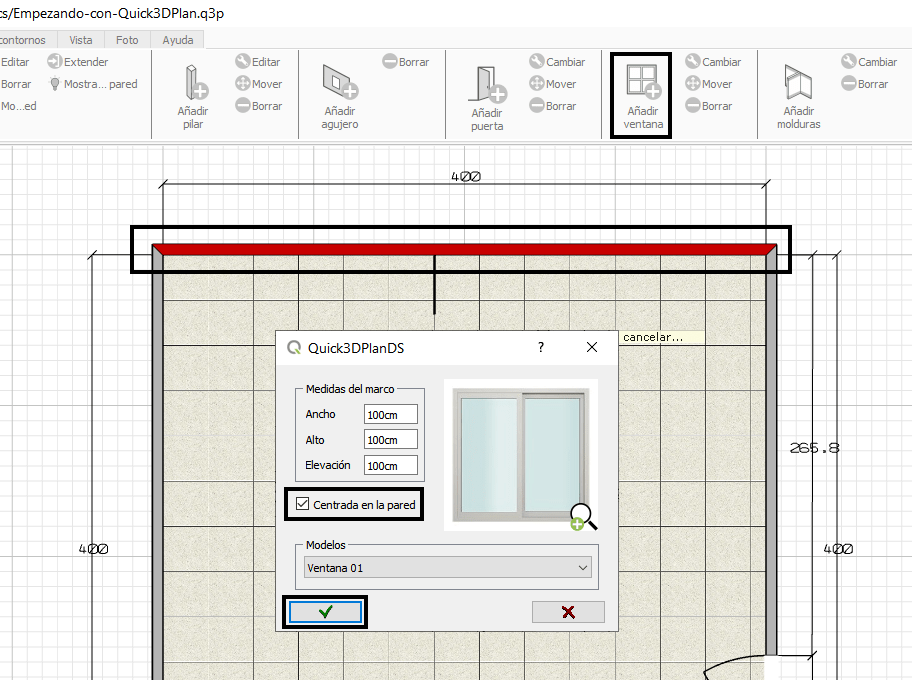Screen dimensions: 912x680
Task: Click the Mostra... pared lightbulb tool
Action: pos(94,84)
